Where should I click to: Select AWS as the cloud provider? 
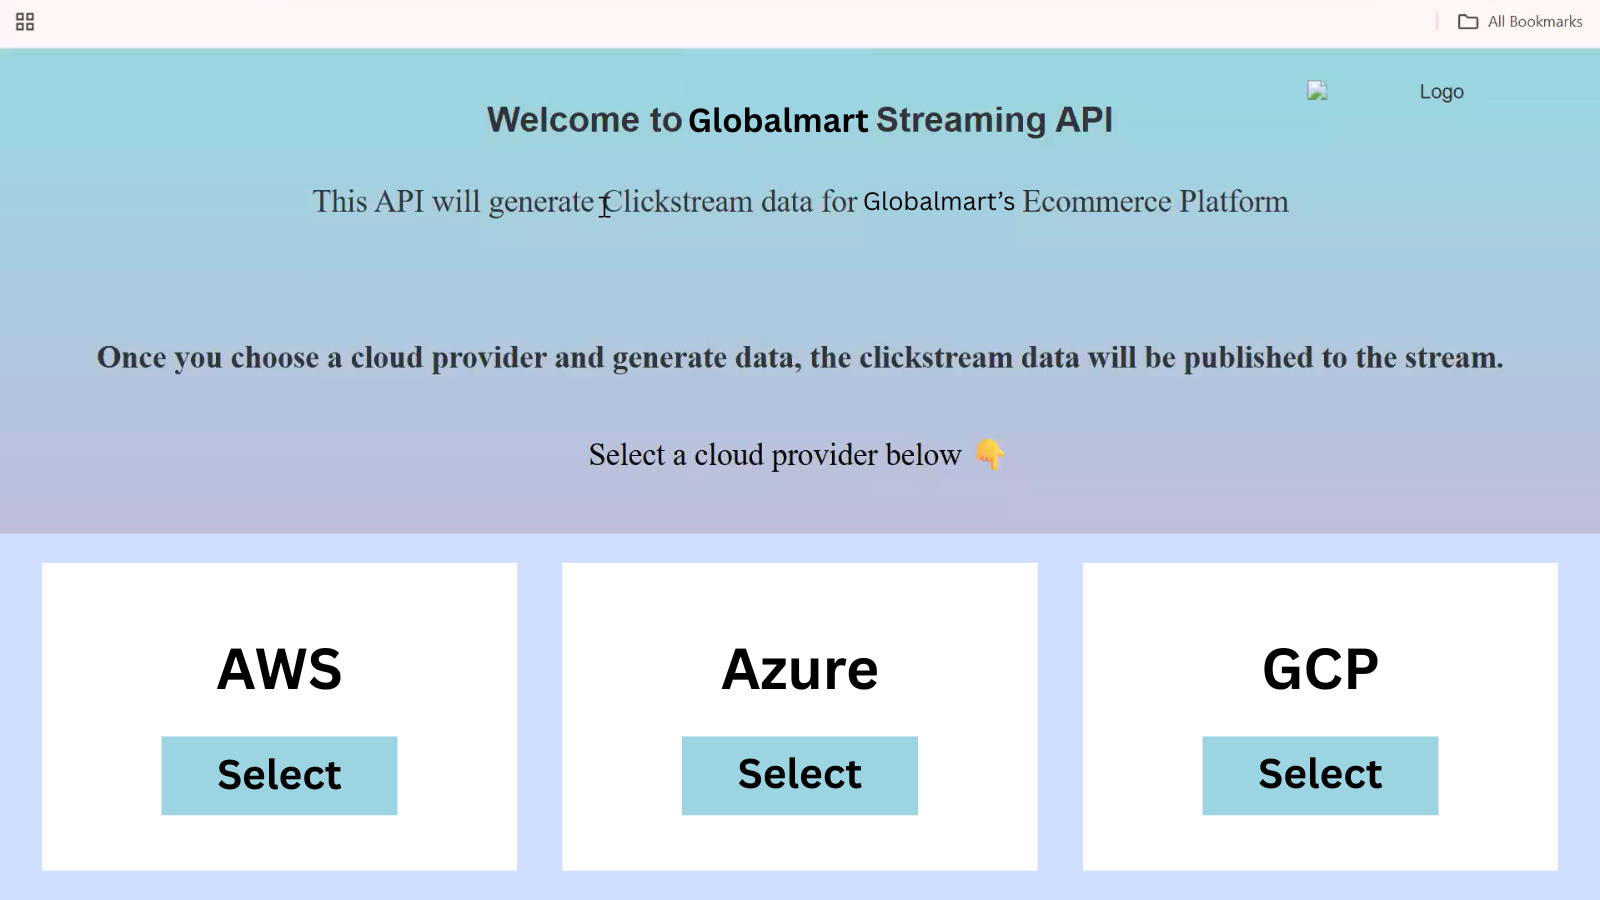coord(279,775)
